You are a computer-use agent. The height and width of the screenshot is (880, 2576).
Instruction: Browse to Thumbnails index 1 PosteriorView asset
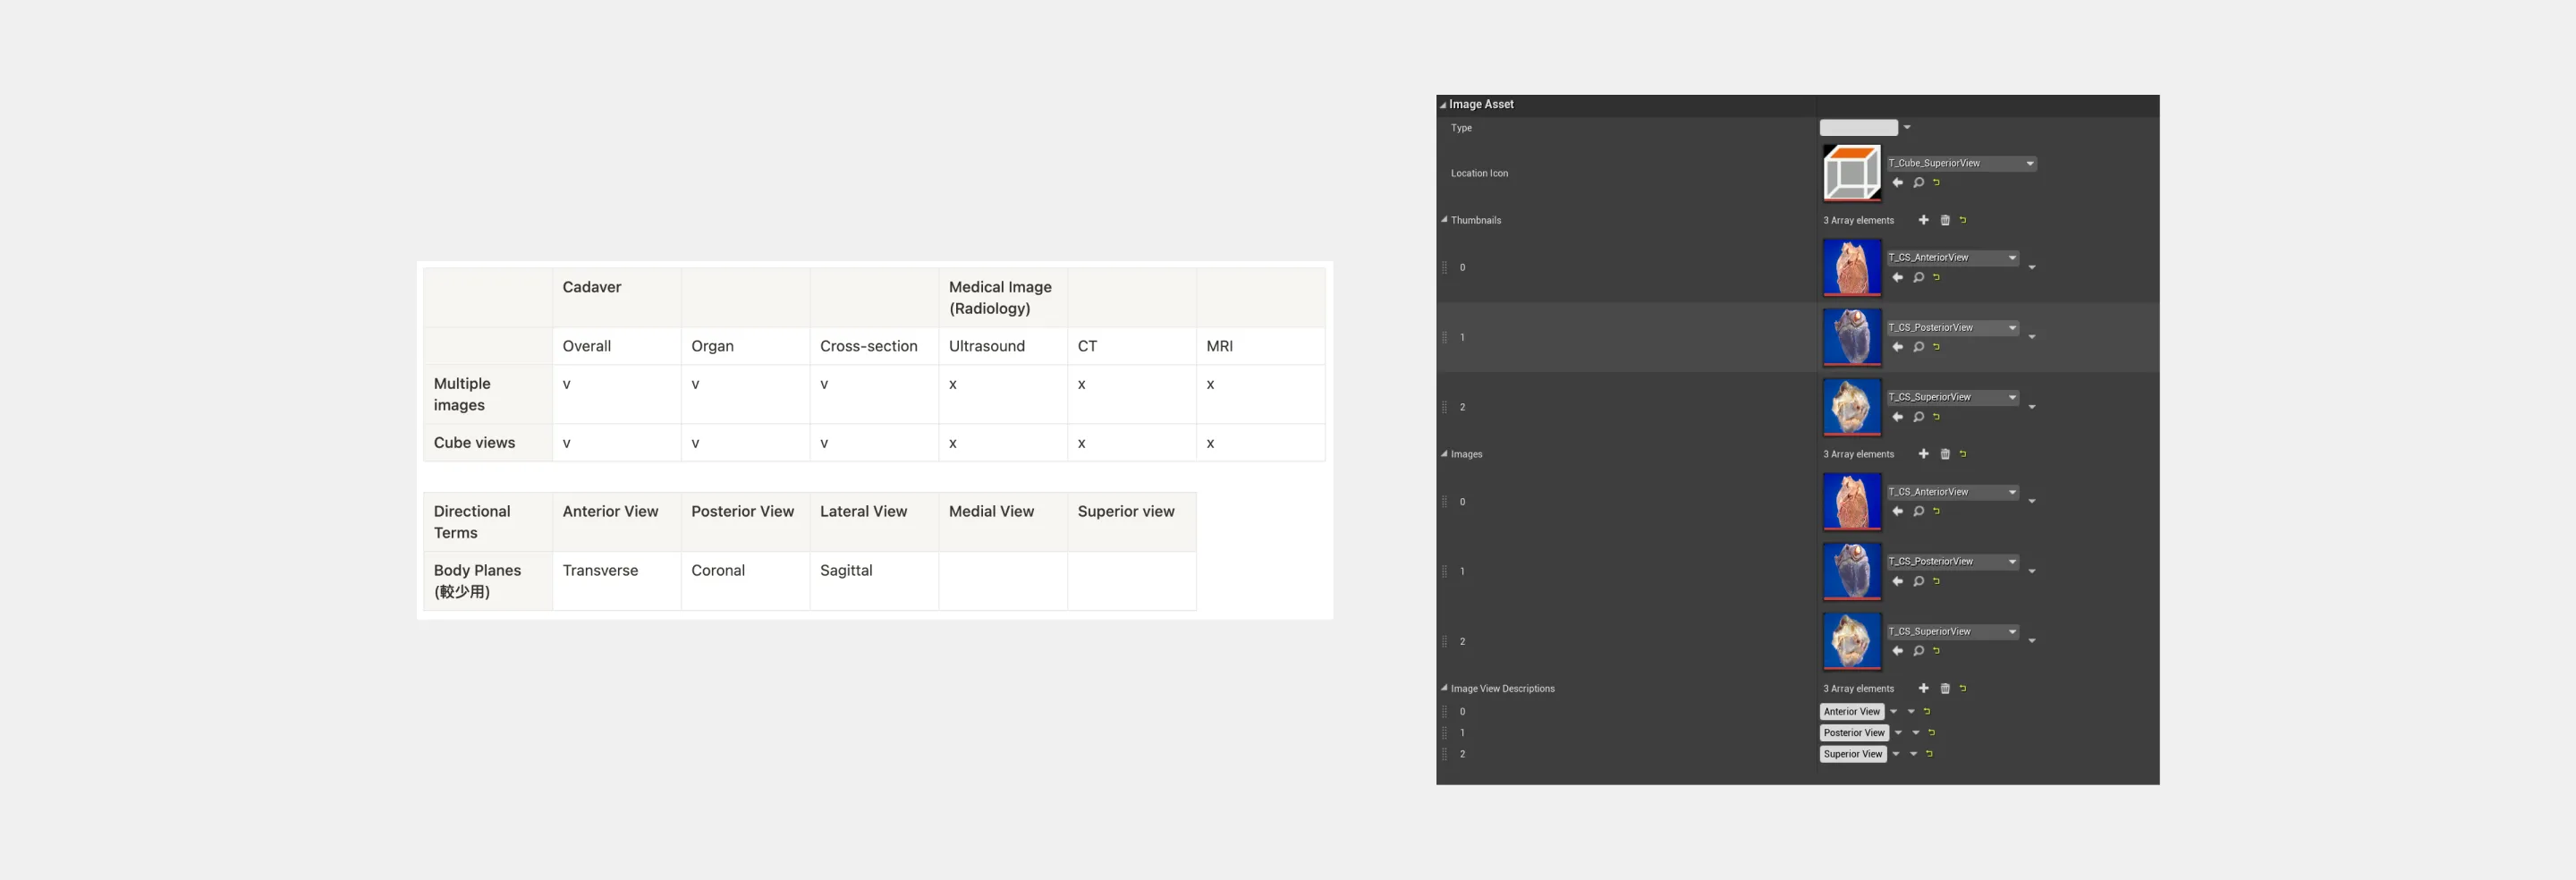(x=1918, y=347)
